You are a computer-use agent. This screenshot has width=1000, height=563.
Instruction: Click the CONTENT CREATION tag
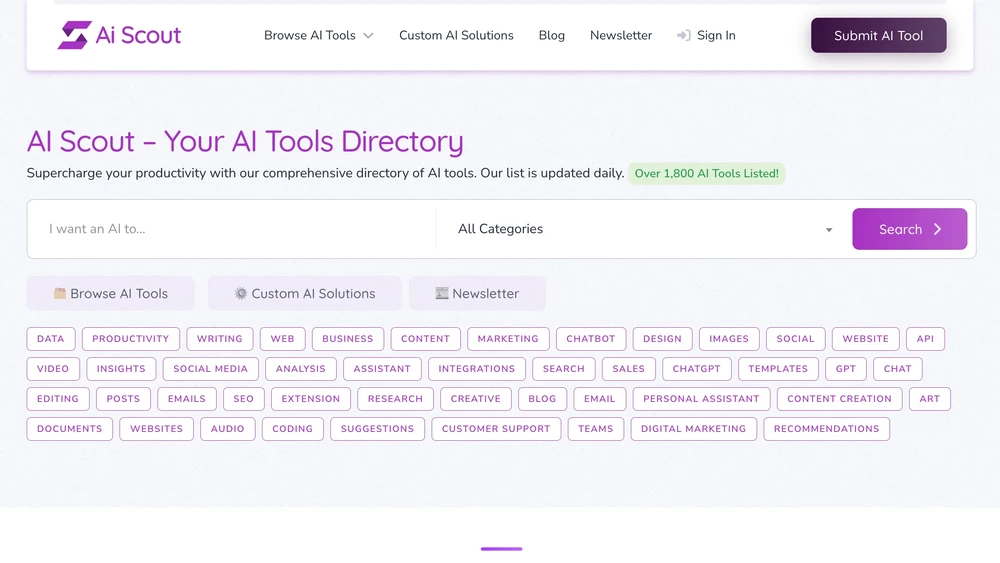(x=839, y=398)
